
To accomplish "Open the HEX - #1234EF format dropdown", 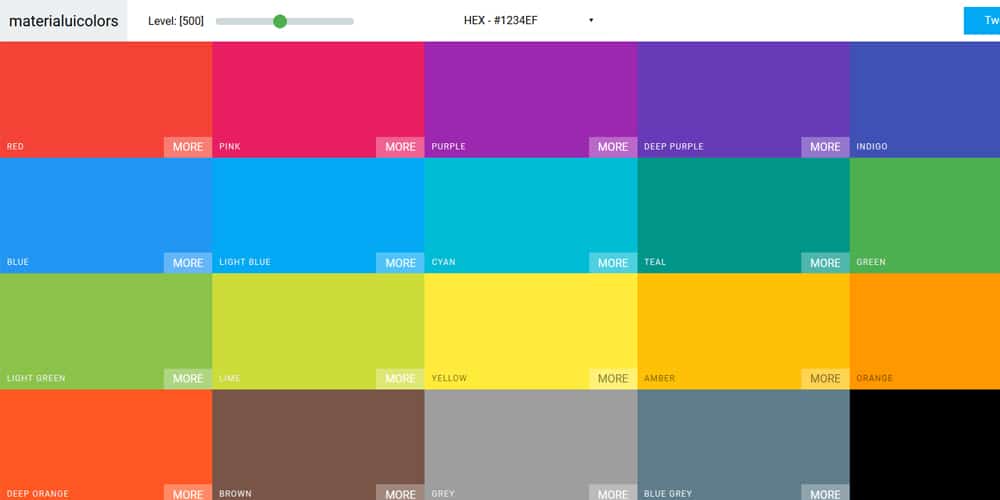I will tap(529, 20).
